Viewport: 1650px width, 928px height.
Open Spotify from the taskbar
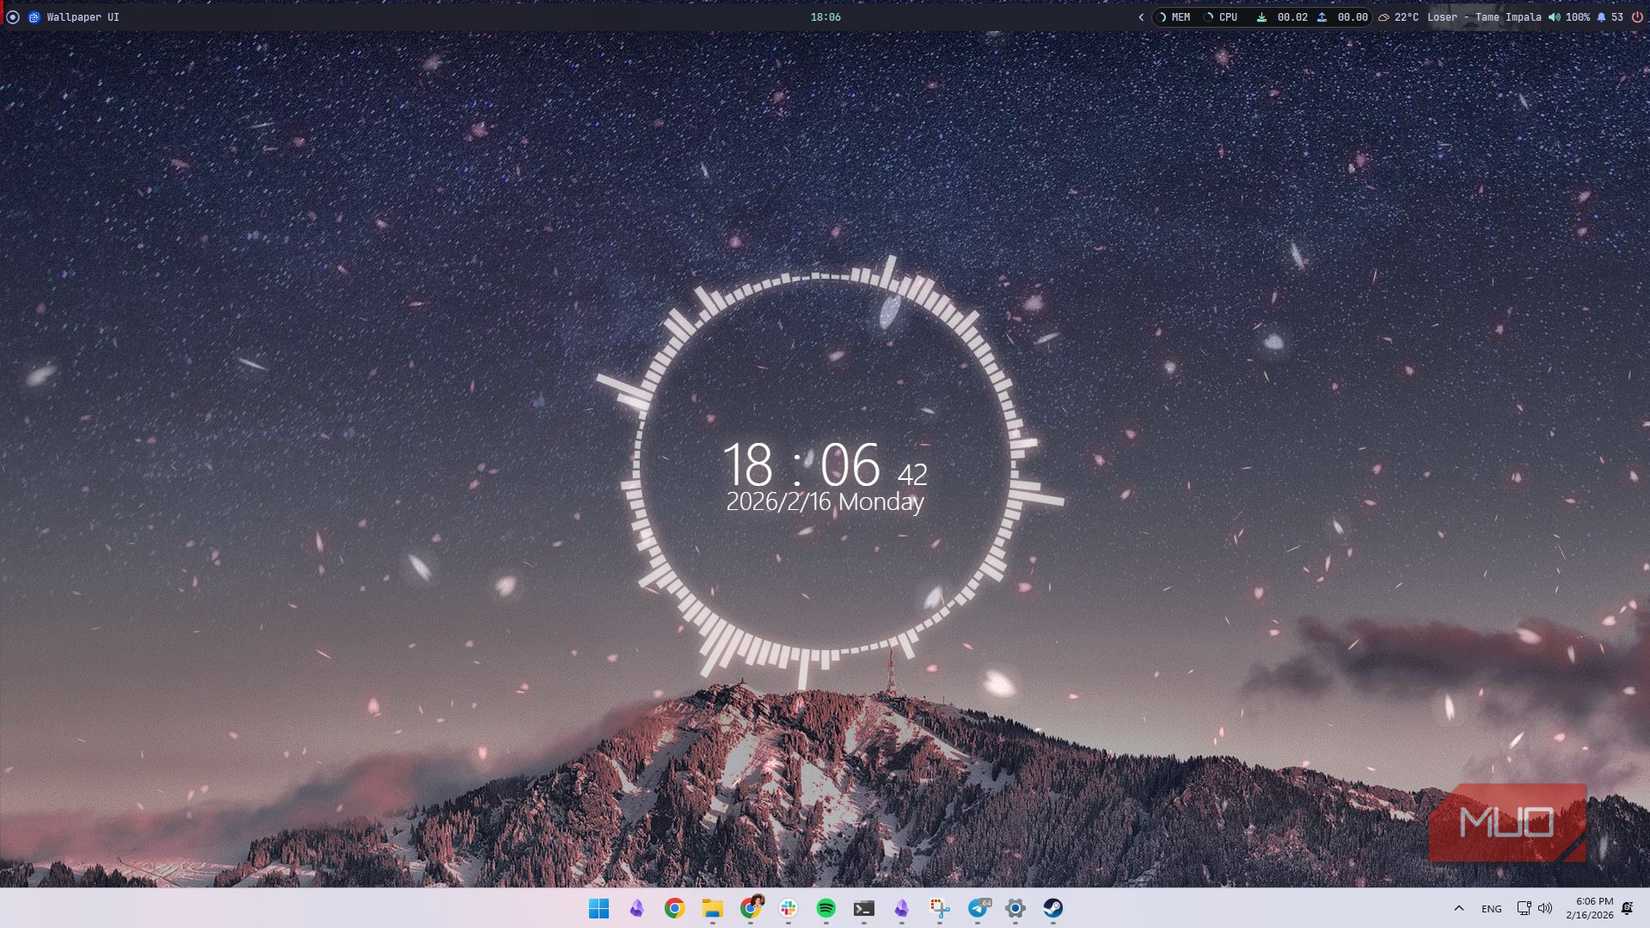tap(827, 908)
